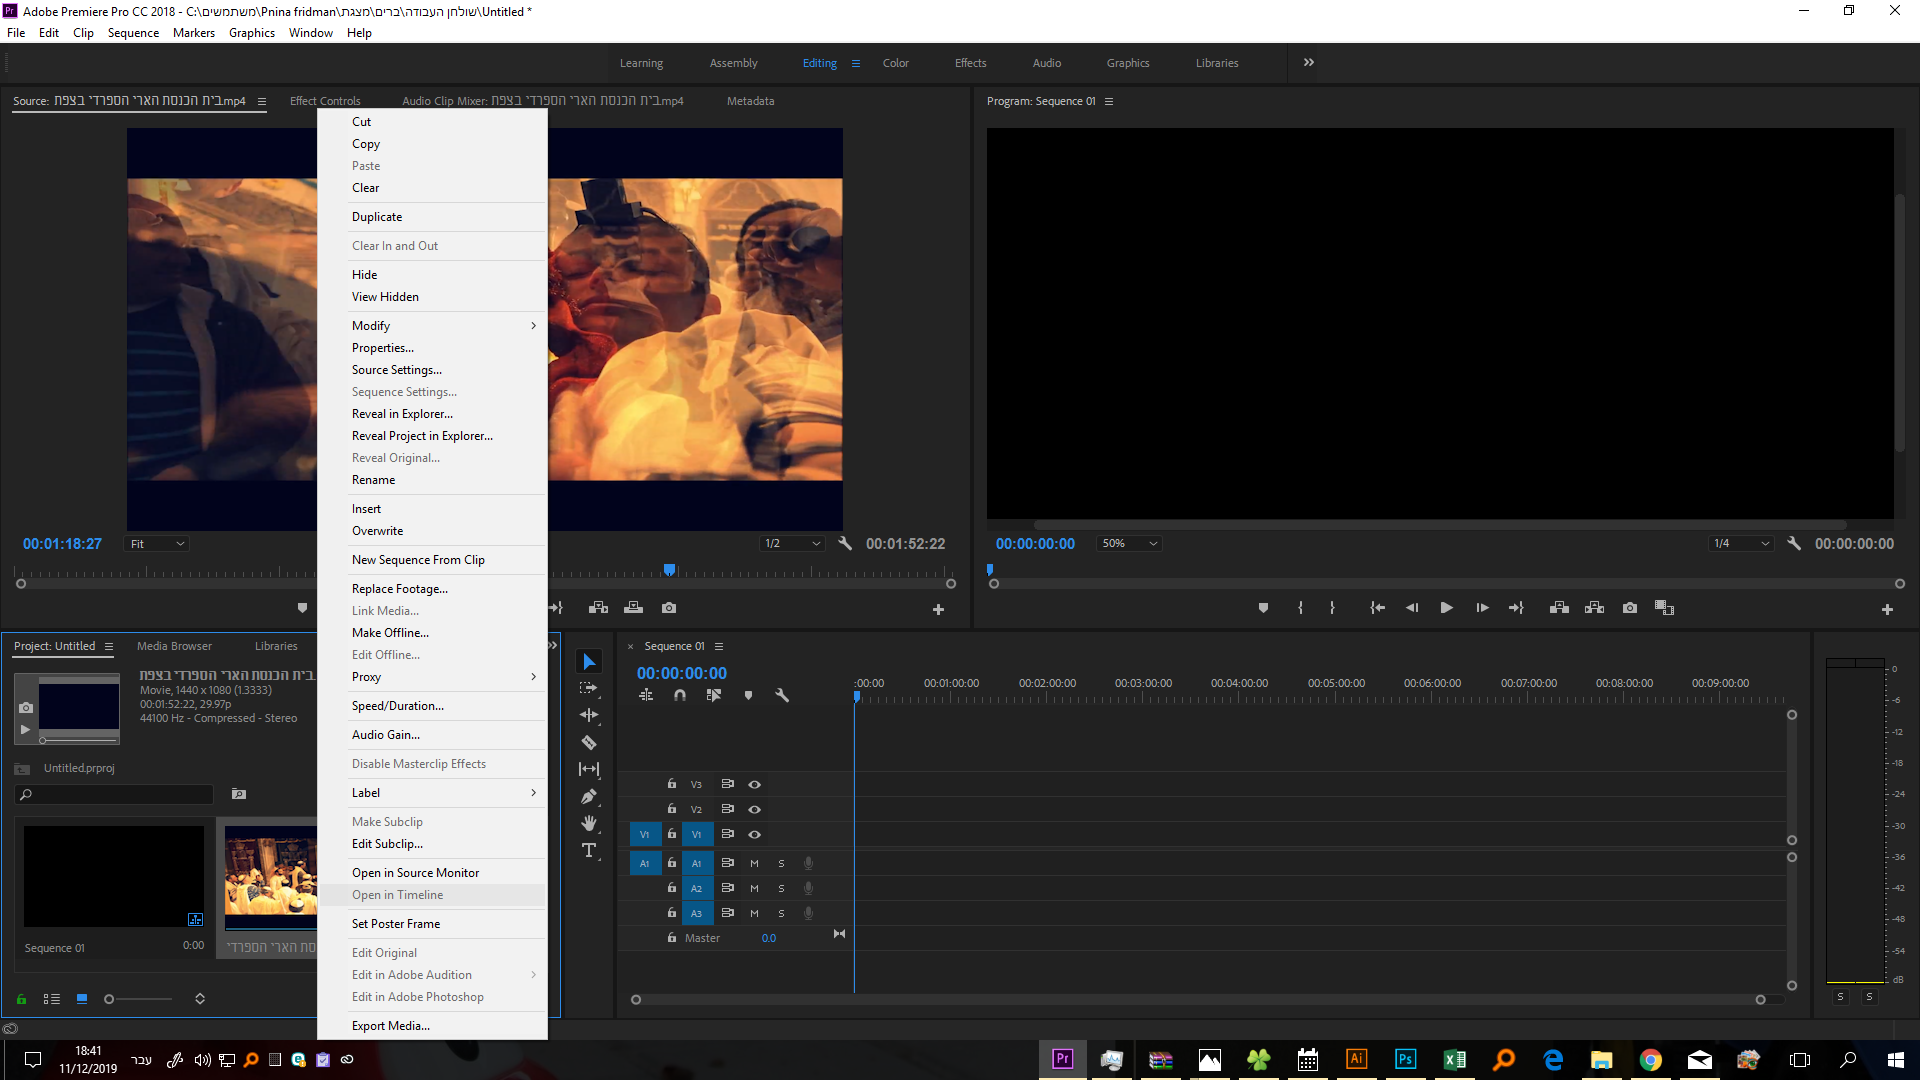
Task: Choose New Sequence From Clip
Action: [418, 560]
